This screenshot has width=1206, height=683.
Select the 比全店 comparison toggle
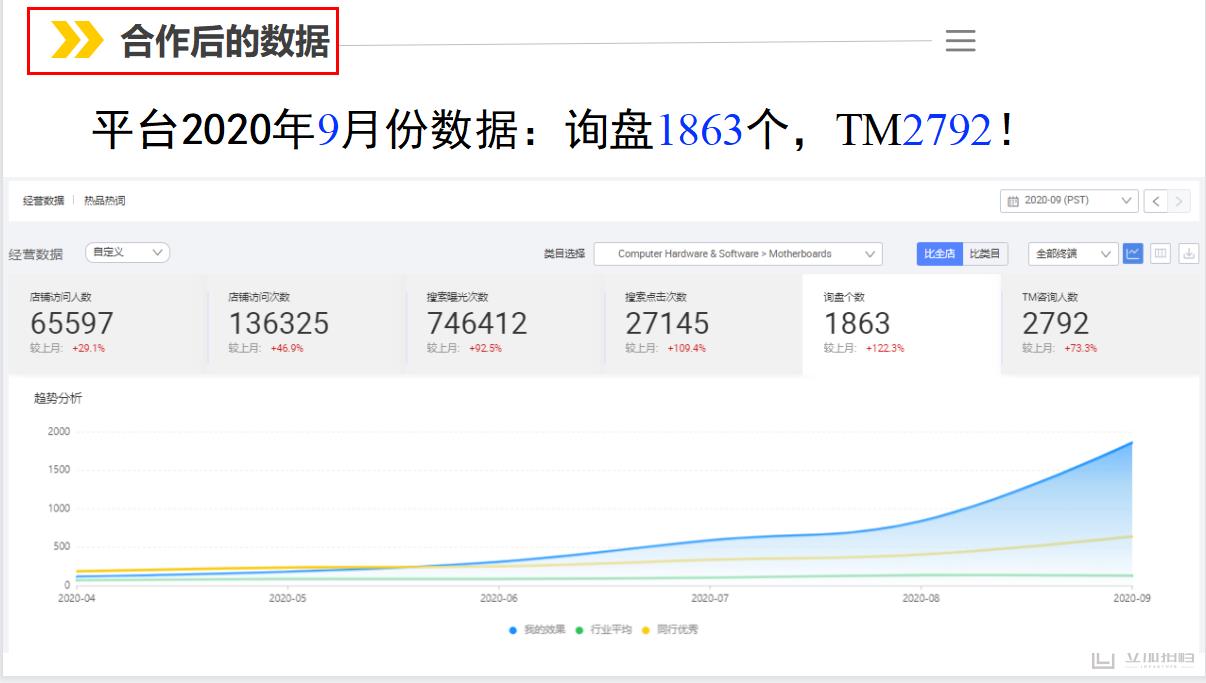[939, 254]
